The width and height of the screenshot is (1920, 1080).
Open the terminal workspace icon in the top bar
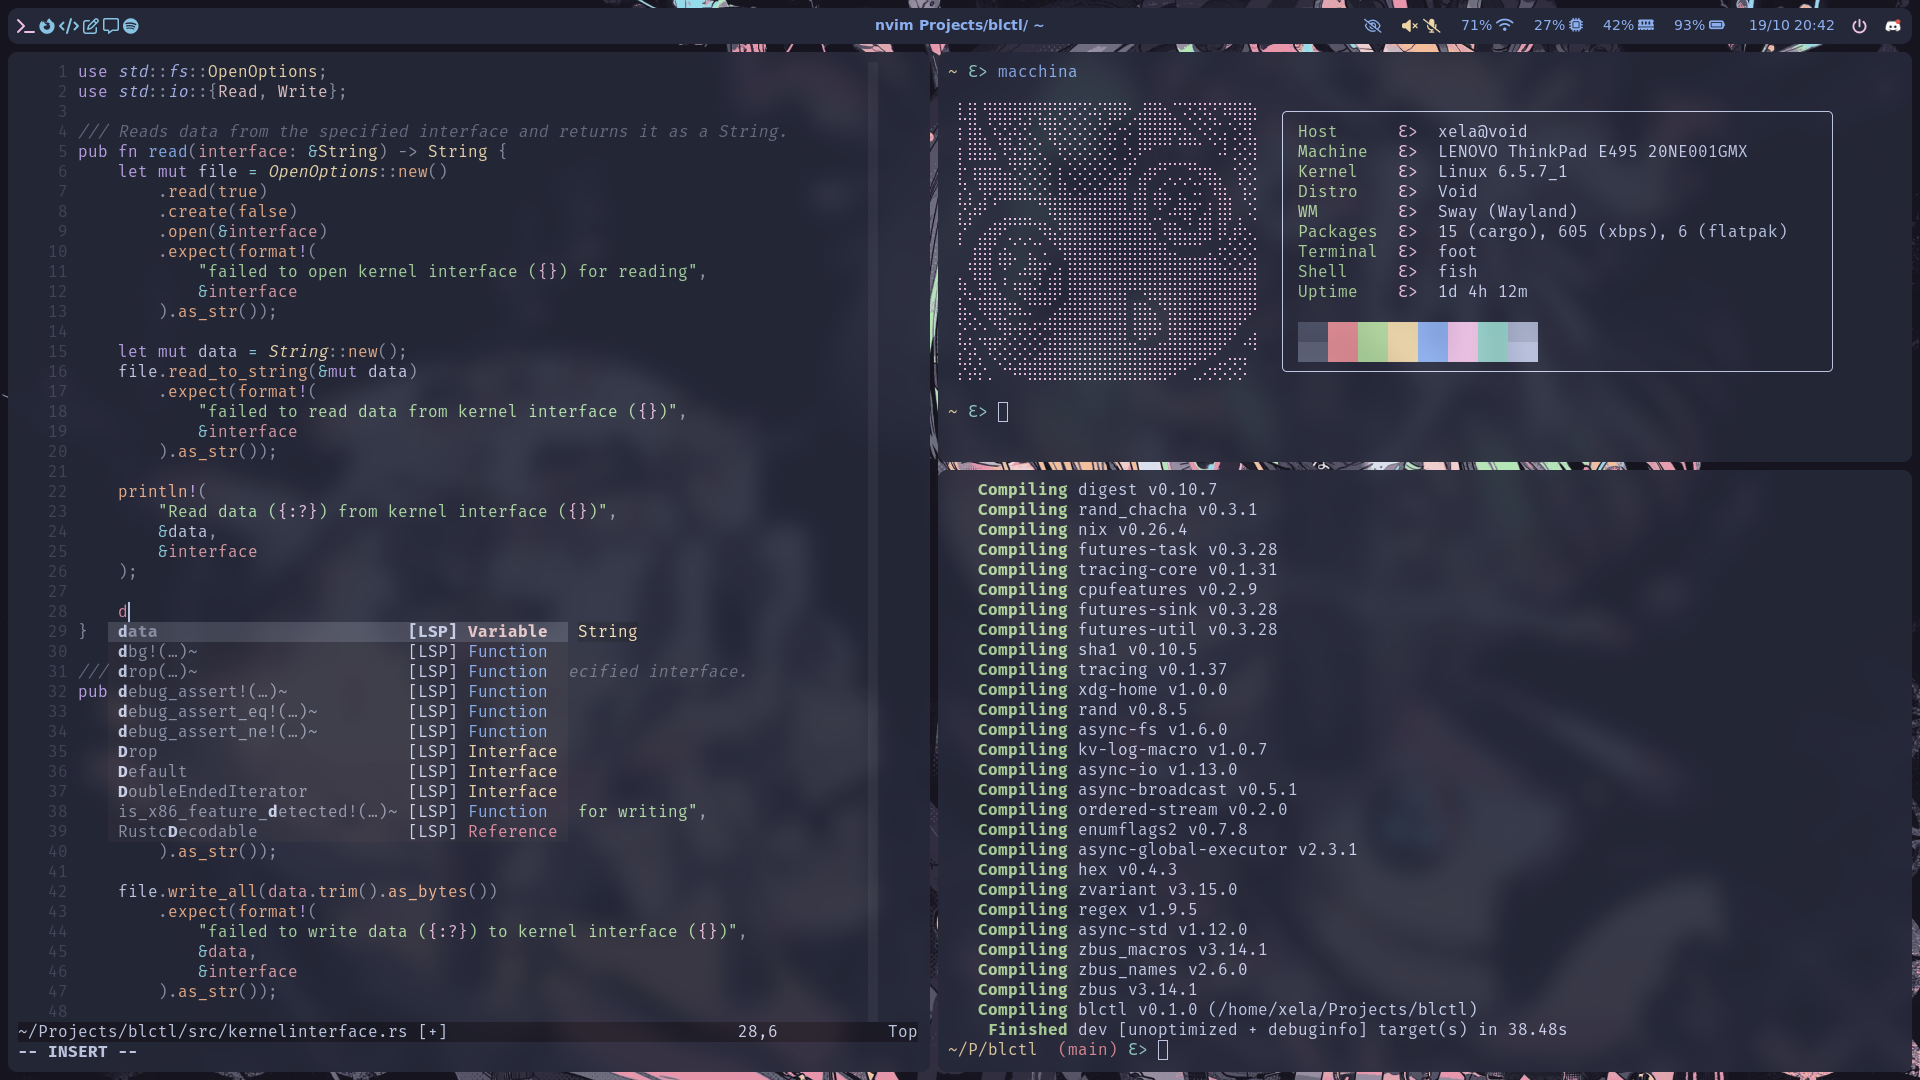pyautogui.click(x=26, y=26)
